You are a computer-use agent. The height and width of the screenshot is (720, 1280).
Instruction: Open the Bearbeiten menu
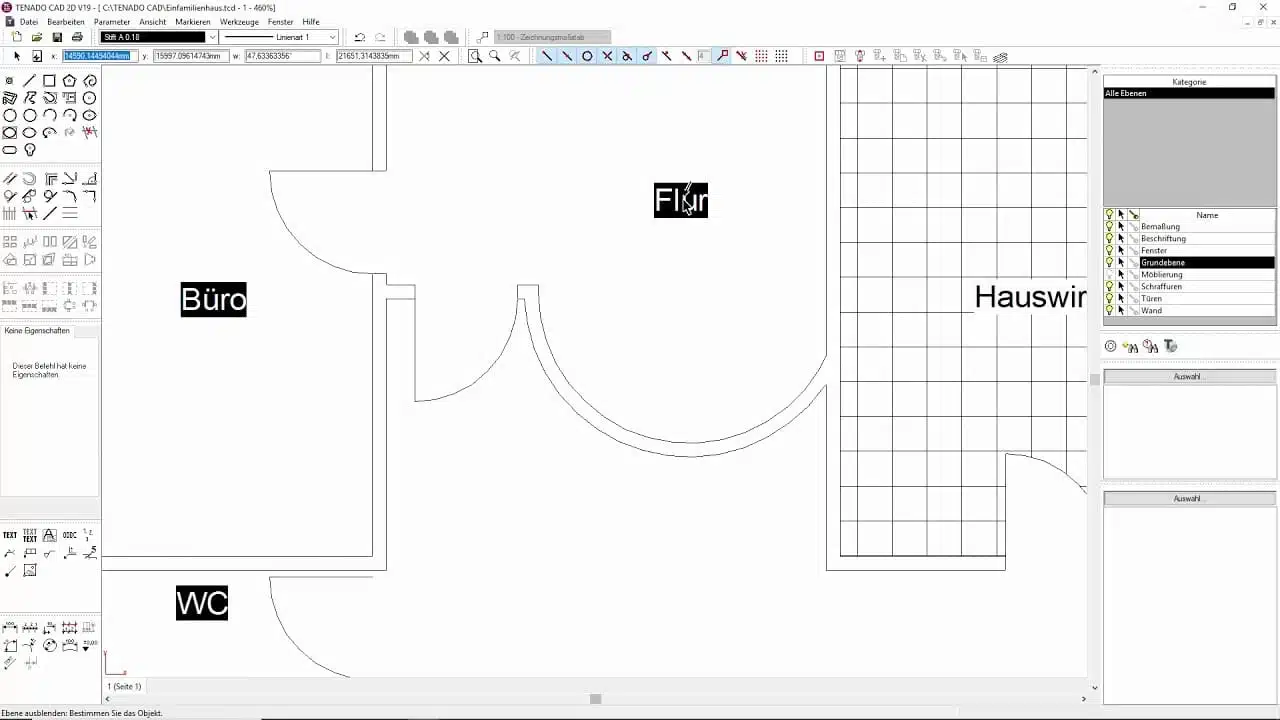tap(66, 21)
